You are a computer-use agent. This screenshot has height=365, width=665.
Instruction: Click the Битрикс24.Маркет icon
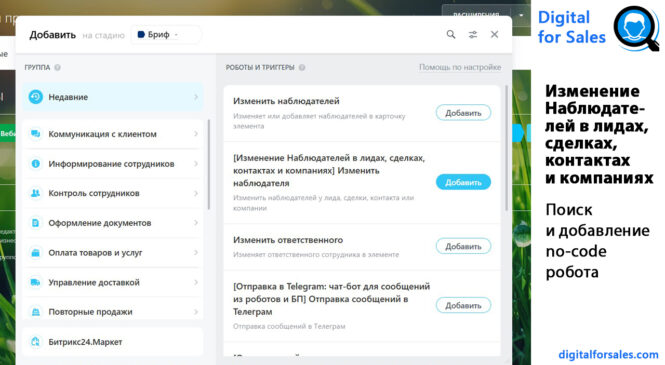[x=36, y=342]
